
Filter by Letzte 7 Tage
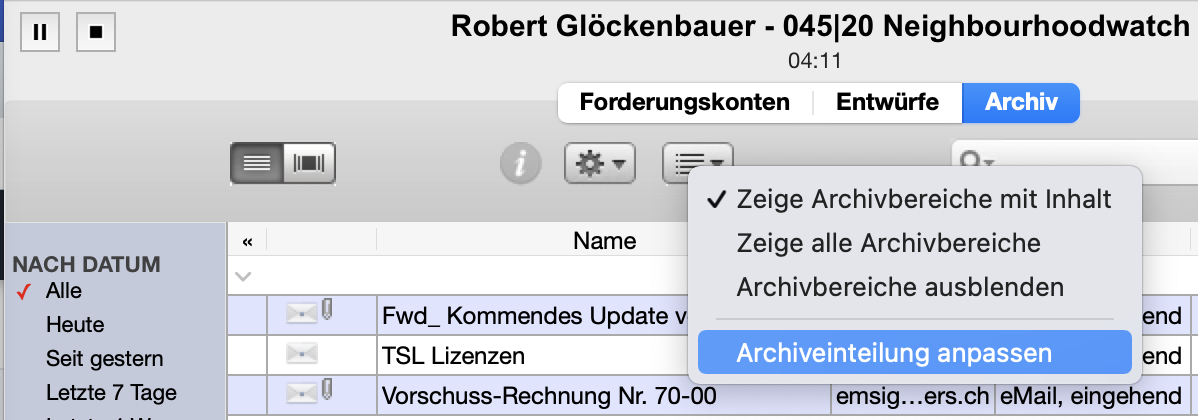111,393
